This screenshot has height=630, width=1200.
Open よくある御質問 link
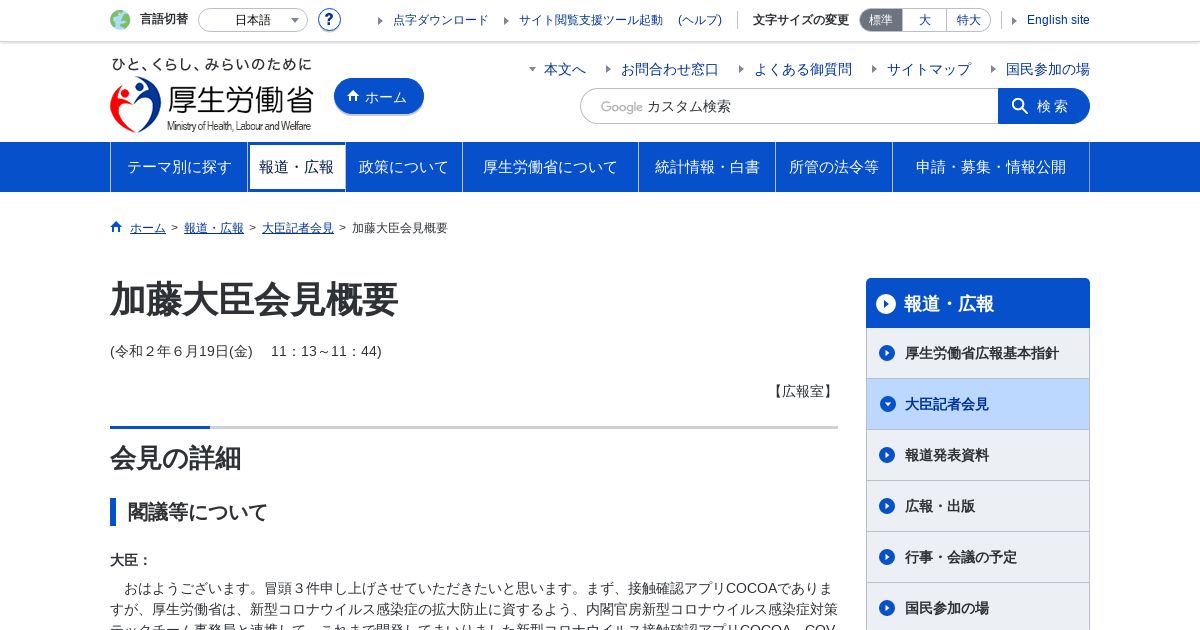pyautogui.click(x=803, y=69)
